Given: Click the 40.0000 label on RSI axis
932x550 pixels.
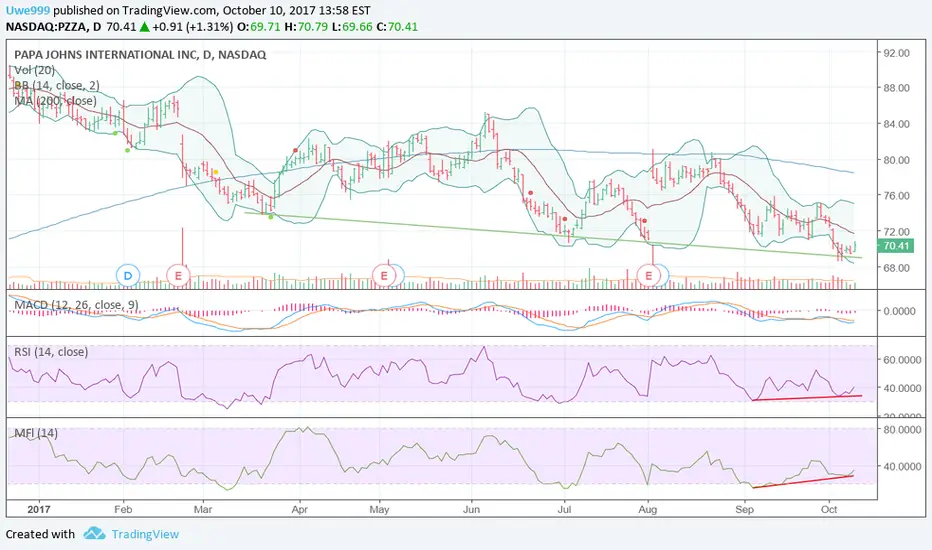Looking at the screenshot, I should [x=902, y=388].
